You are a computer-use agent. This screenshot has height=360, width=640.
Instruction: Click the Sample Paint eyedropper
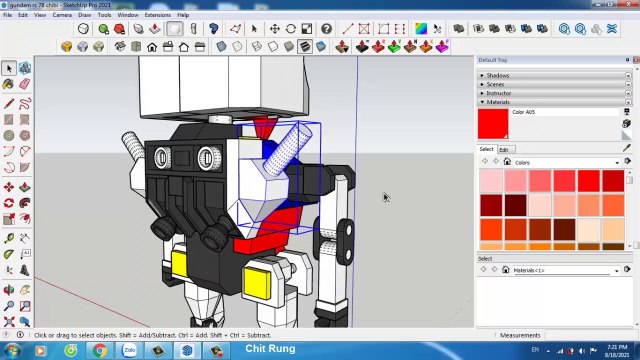pos(627,148)
